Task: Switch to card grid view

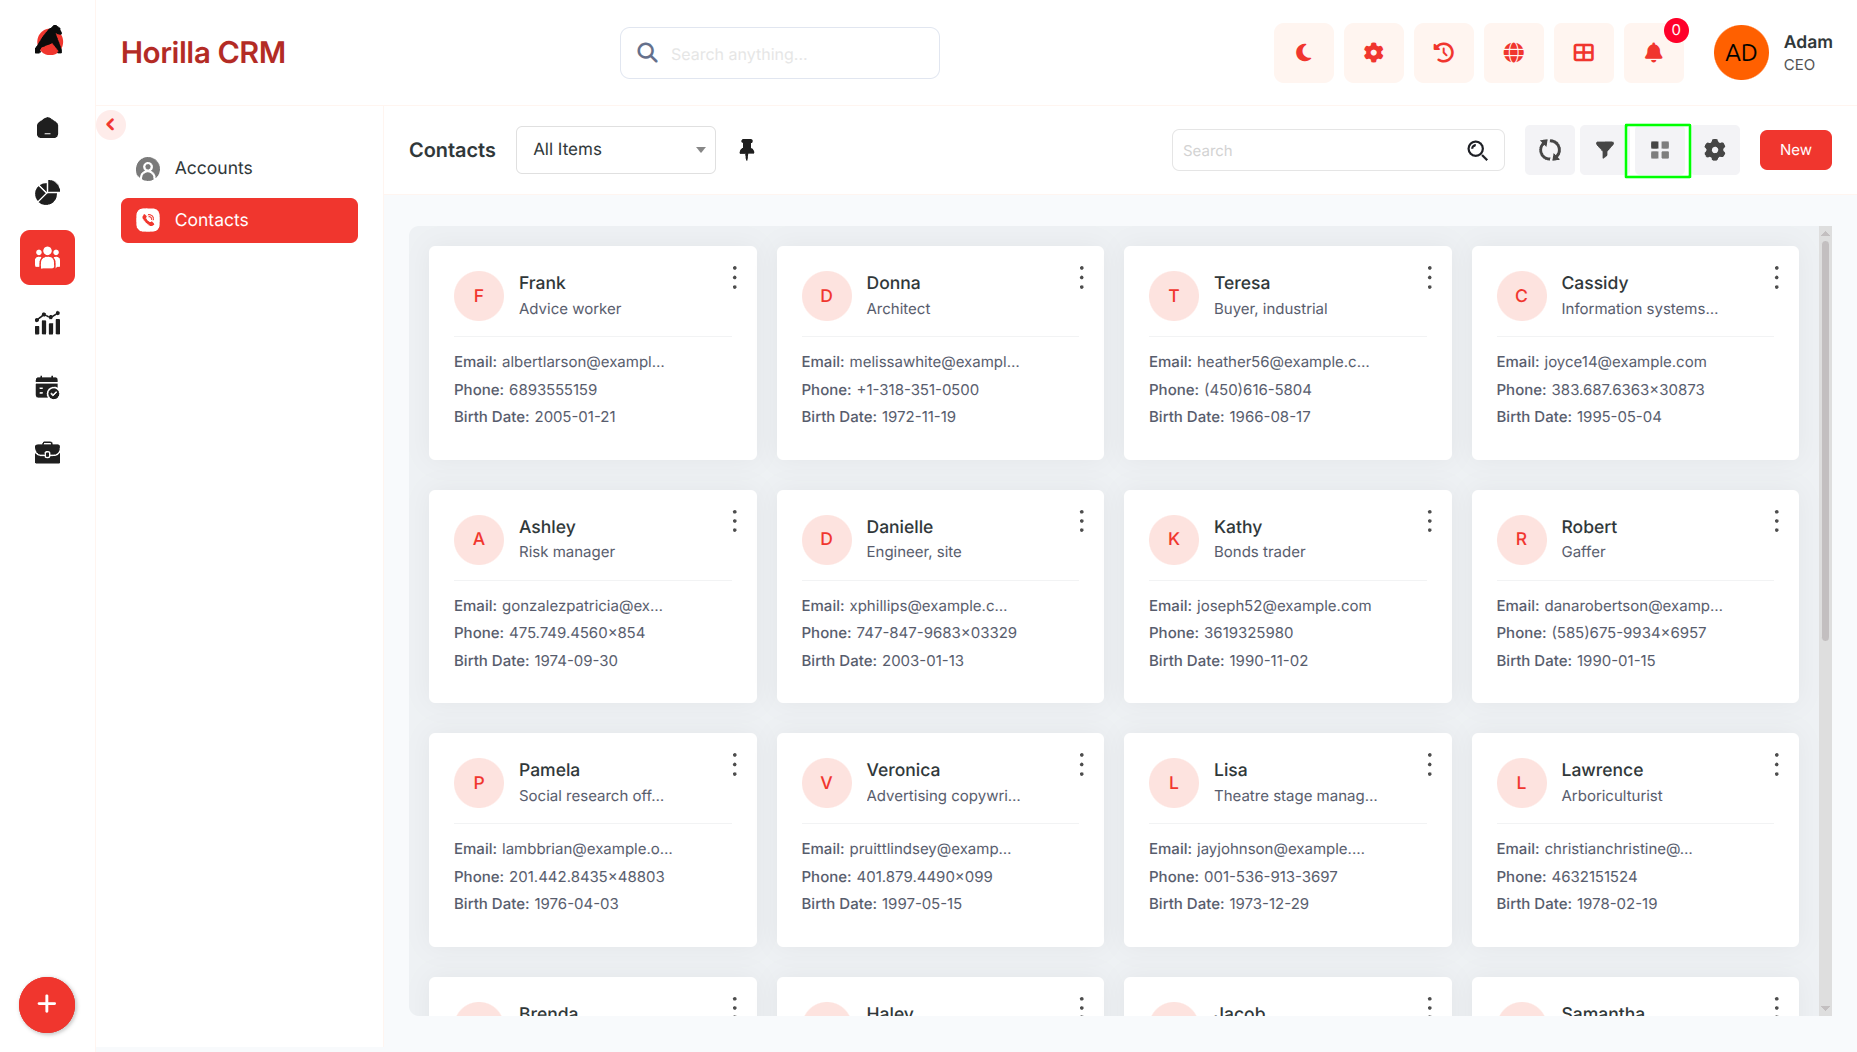Action: pyautogui.click(x=1659, y=150)
